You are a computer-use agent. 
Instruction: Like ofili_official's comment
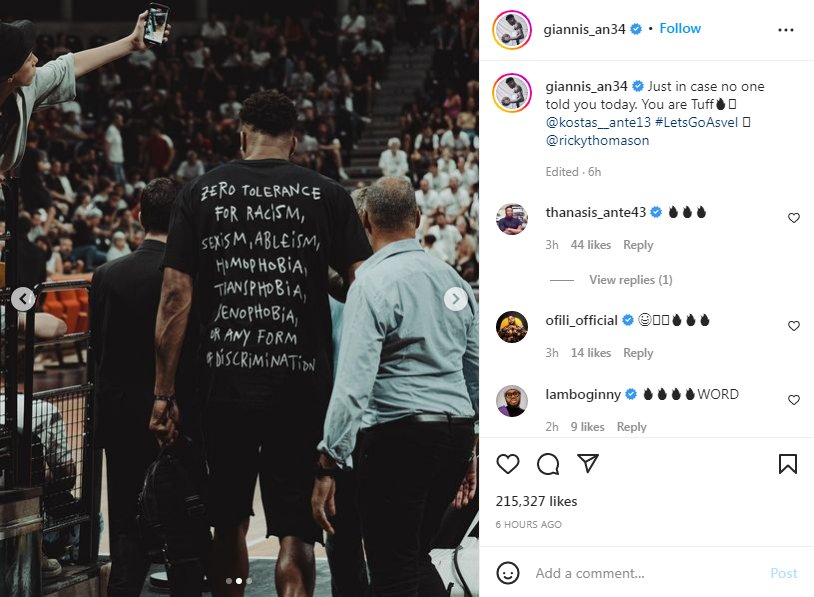point(793,326)
